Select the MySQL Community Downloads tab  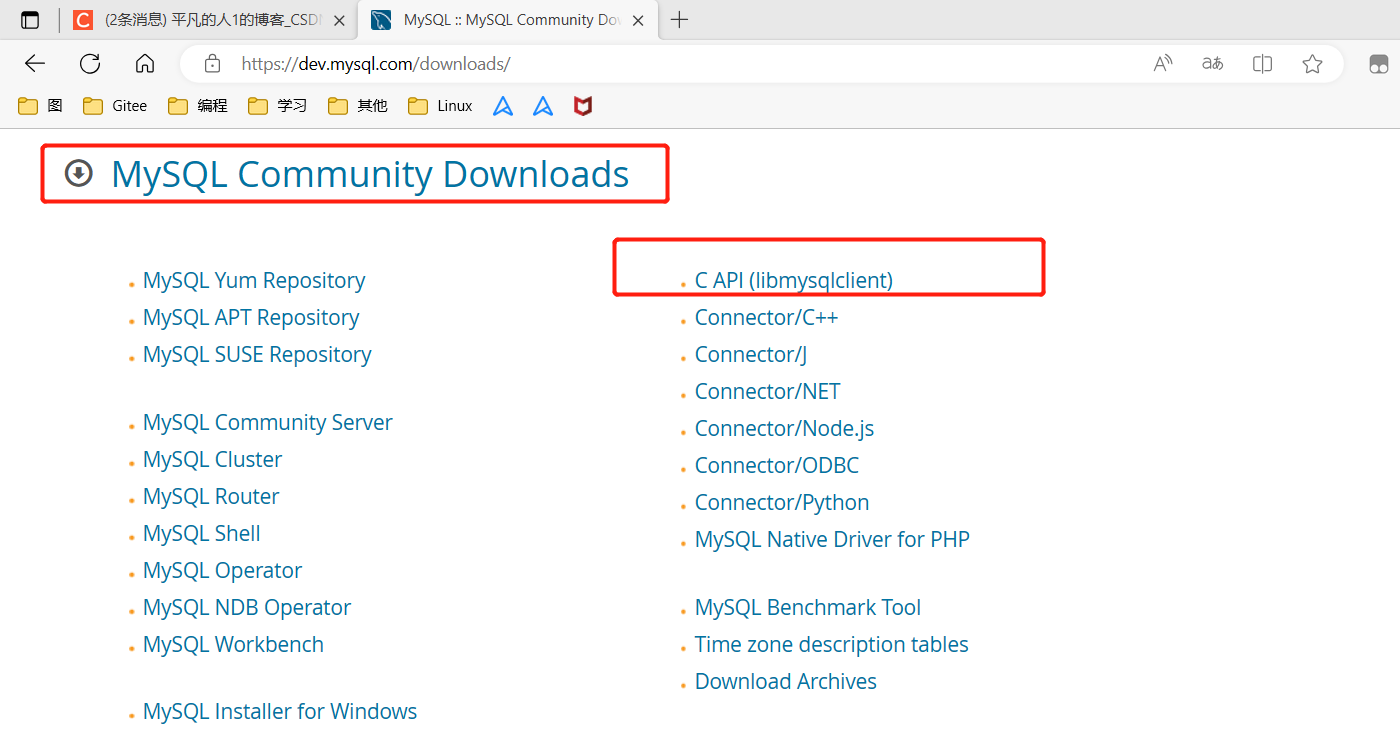[507, 20]
